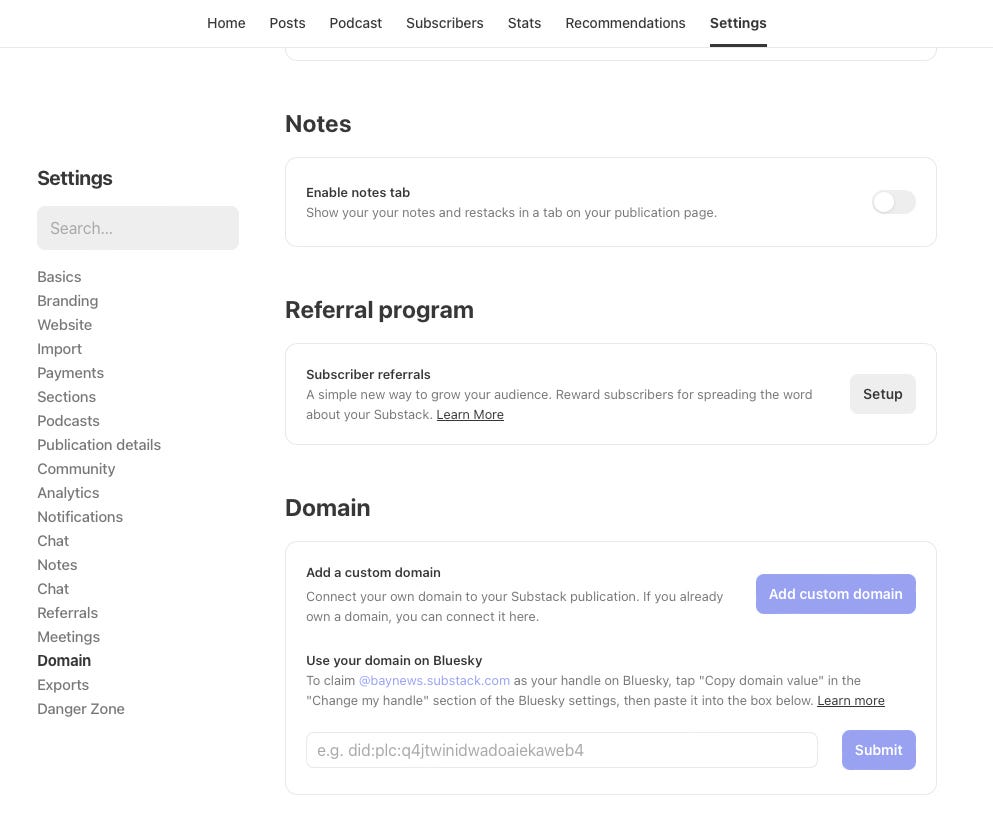Viewport: 993px width, 829px height.
Task: Go to the Podcast tab
Action: click(355, 23)
